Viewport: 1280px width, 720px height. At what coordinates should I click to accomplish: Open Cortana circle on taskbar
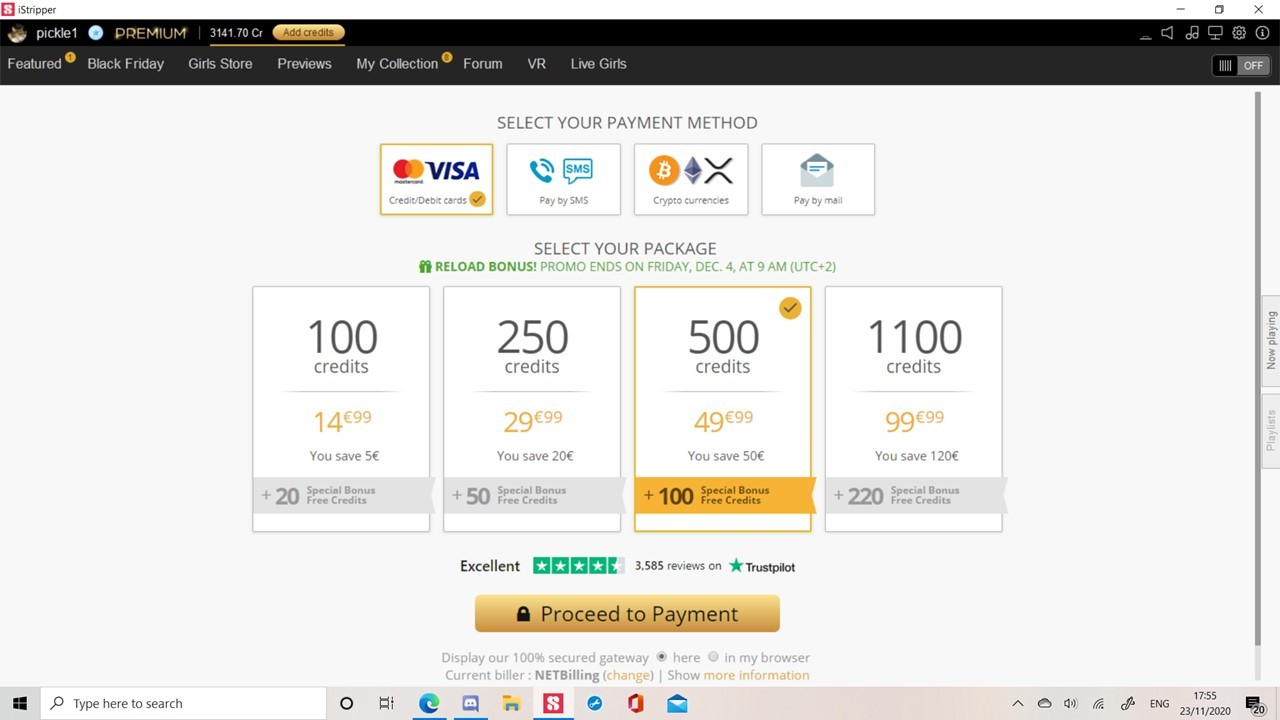click(x=347, y=703)
